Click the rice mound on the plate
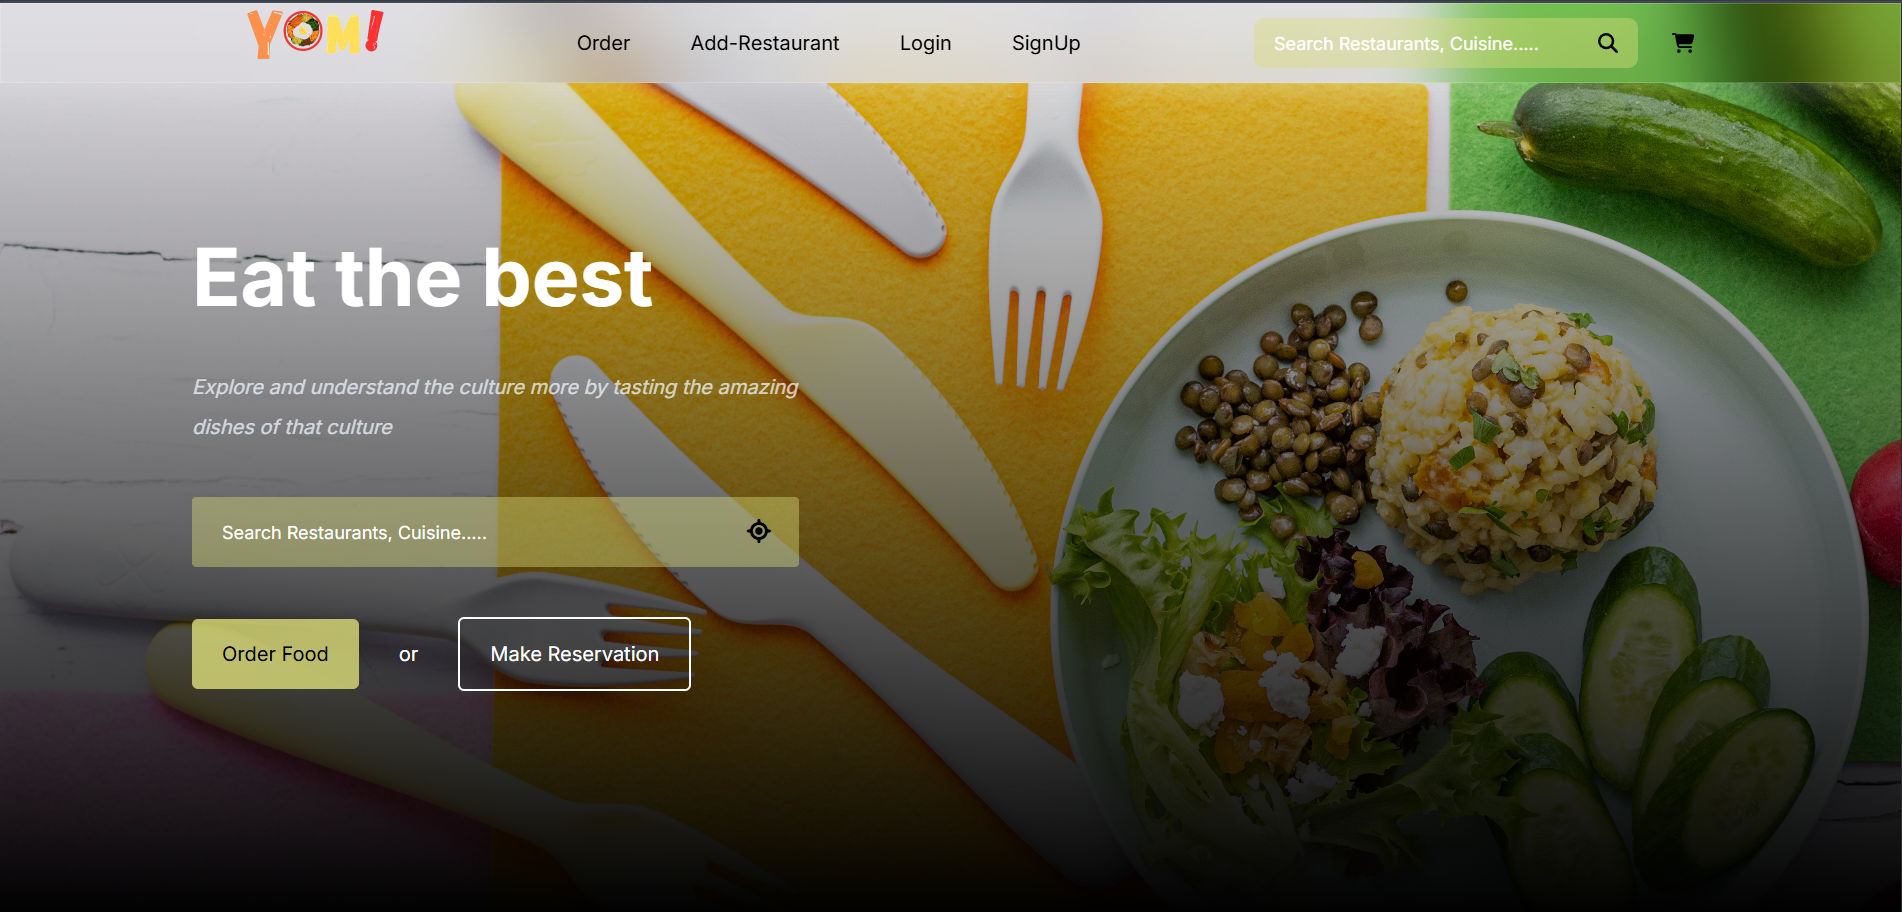The width and height of the screenshot is (1902, 912). pyautogui.click(x=1510, y=440)
